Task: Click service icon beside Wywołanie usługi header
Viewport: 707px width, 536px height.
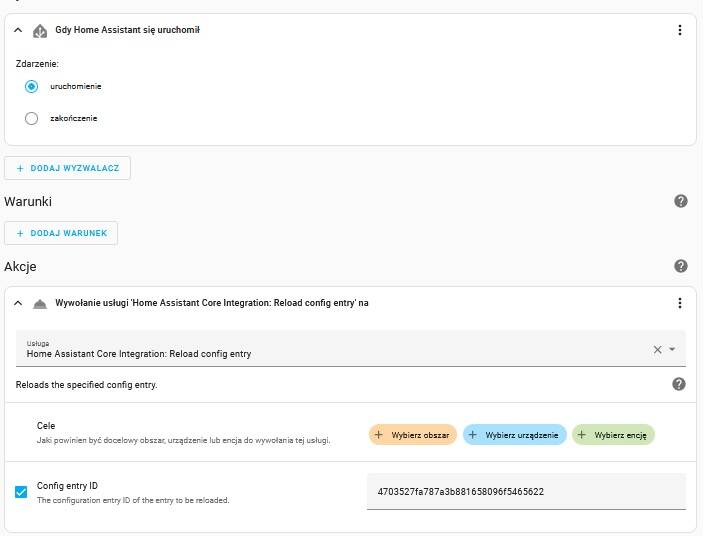Action: [40, 304]
